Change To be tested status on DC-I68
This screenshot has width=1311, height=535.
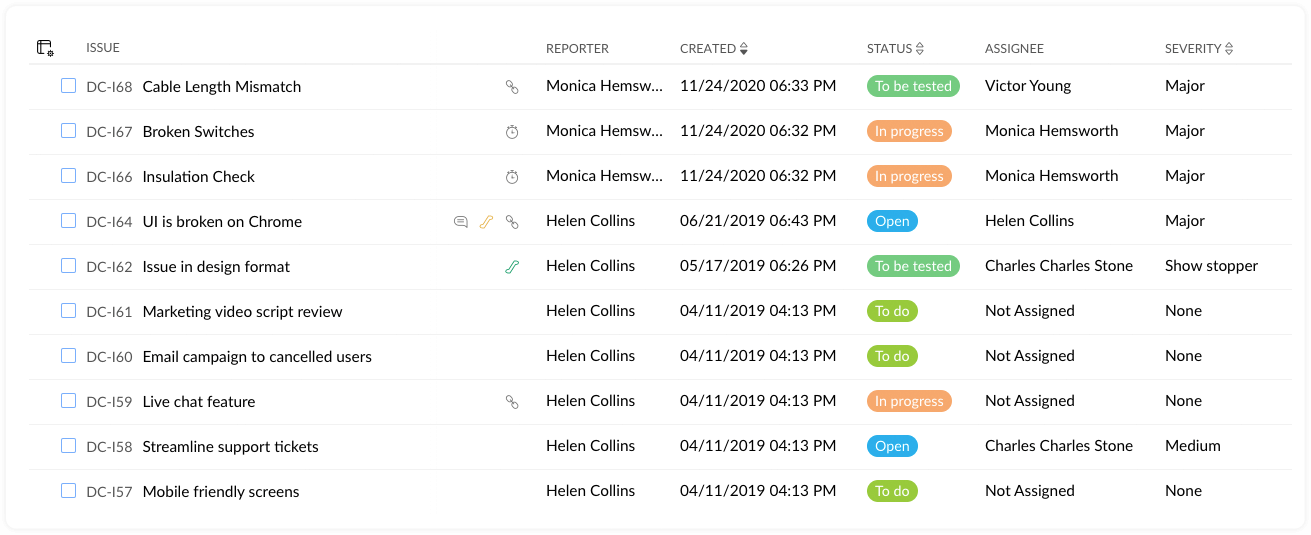[913, 86]
